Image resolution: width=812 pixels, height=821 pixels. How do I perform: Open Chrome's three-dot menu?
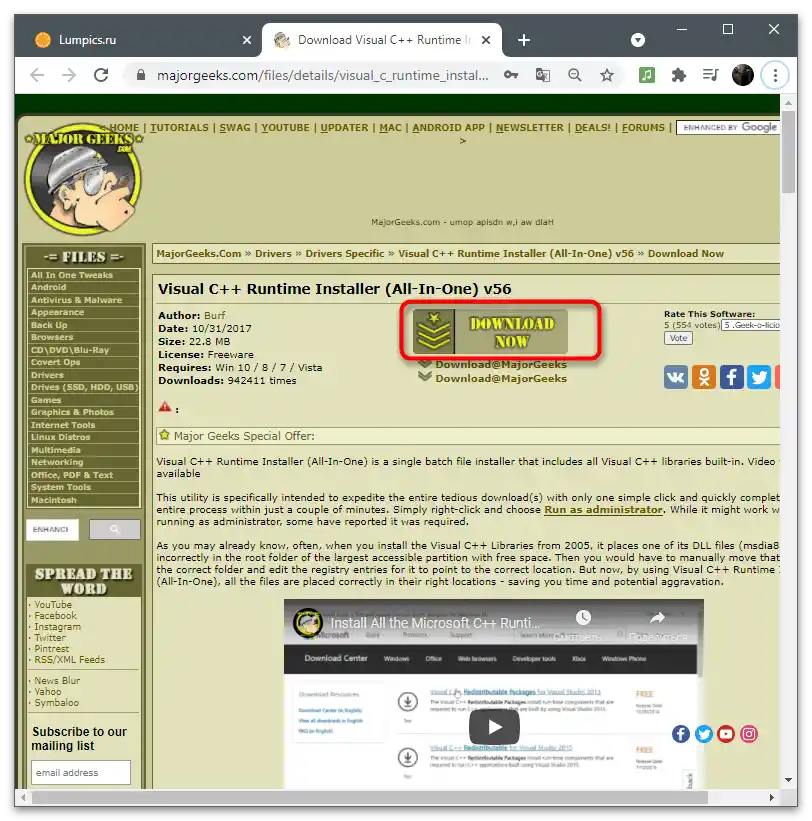point(775,75)
